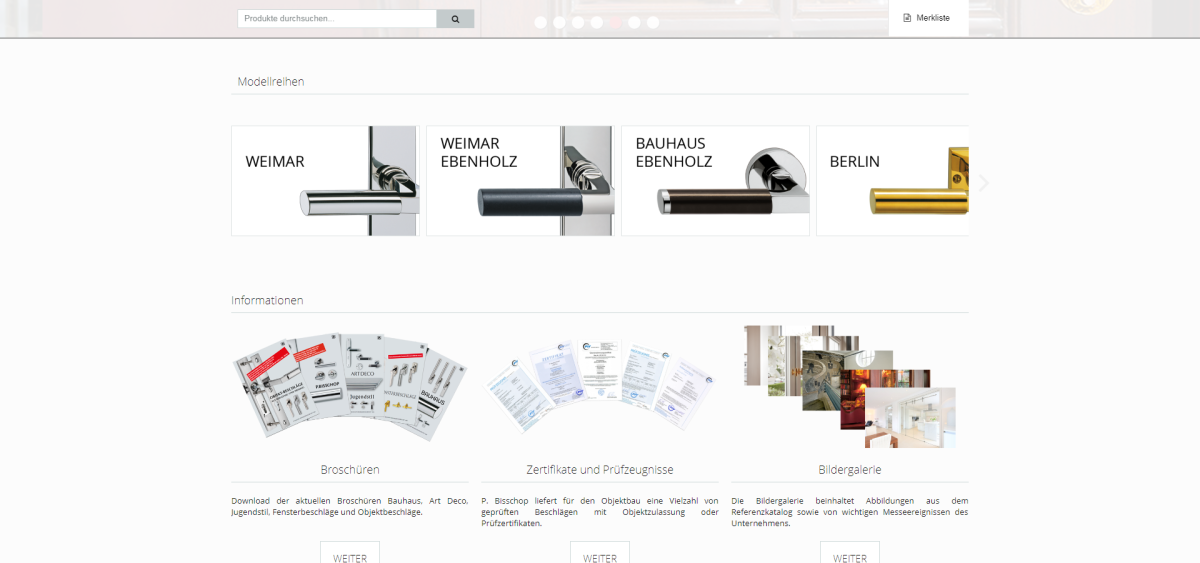Open the Broschüren heading link
This screenshot has height=563, width=1200.
[350, 469]
